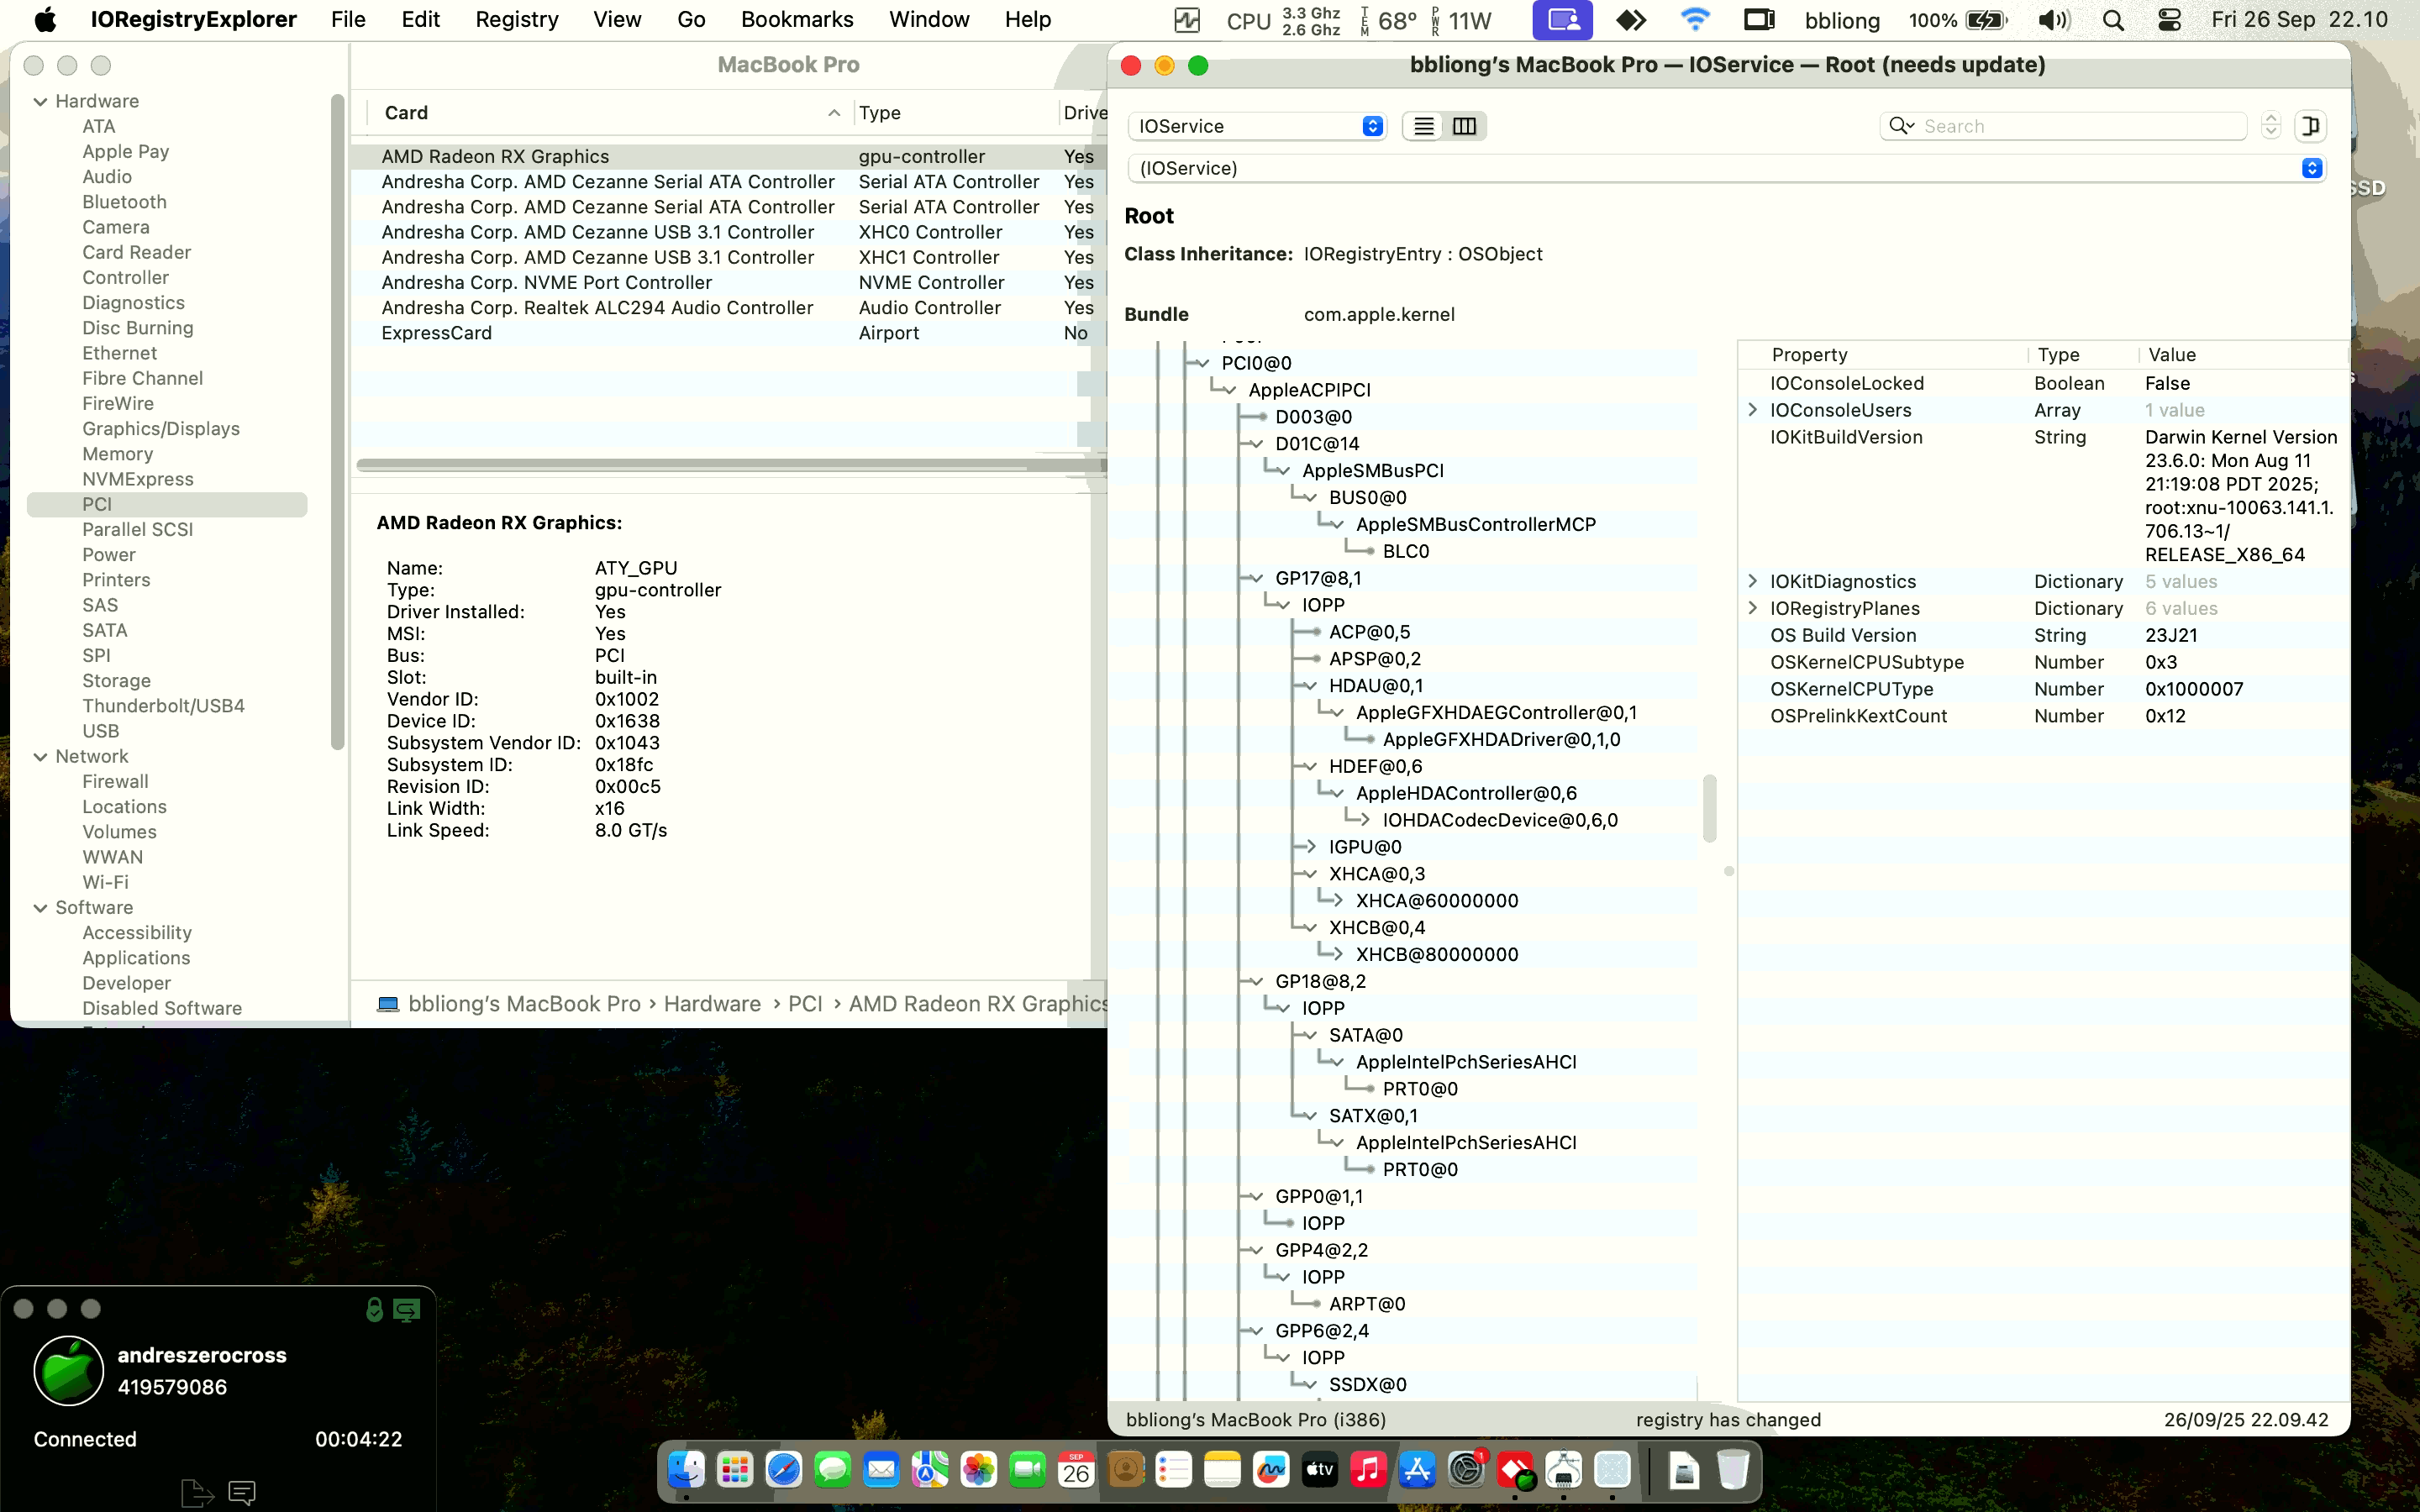
Task: Open the Trash in the Dock
Action: [x=1733, y=1470]
